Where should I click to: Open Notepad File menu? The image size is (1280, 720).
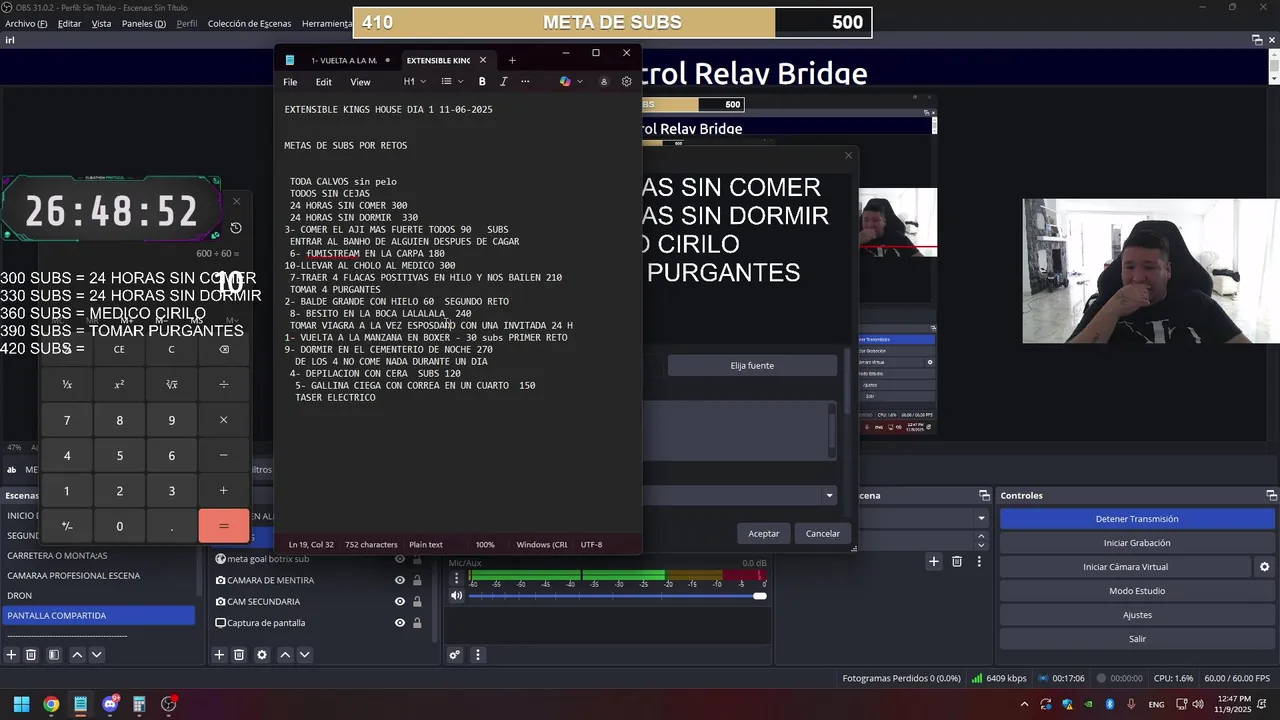(x=290, y=82)
